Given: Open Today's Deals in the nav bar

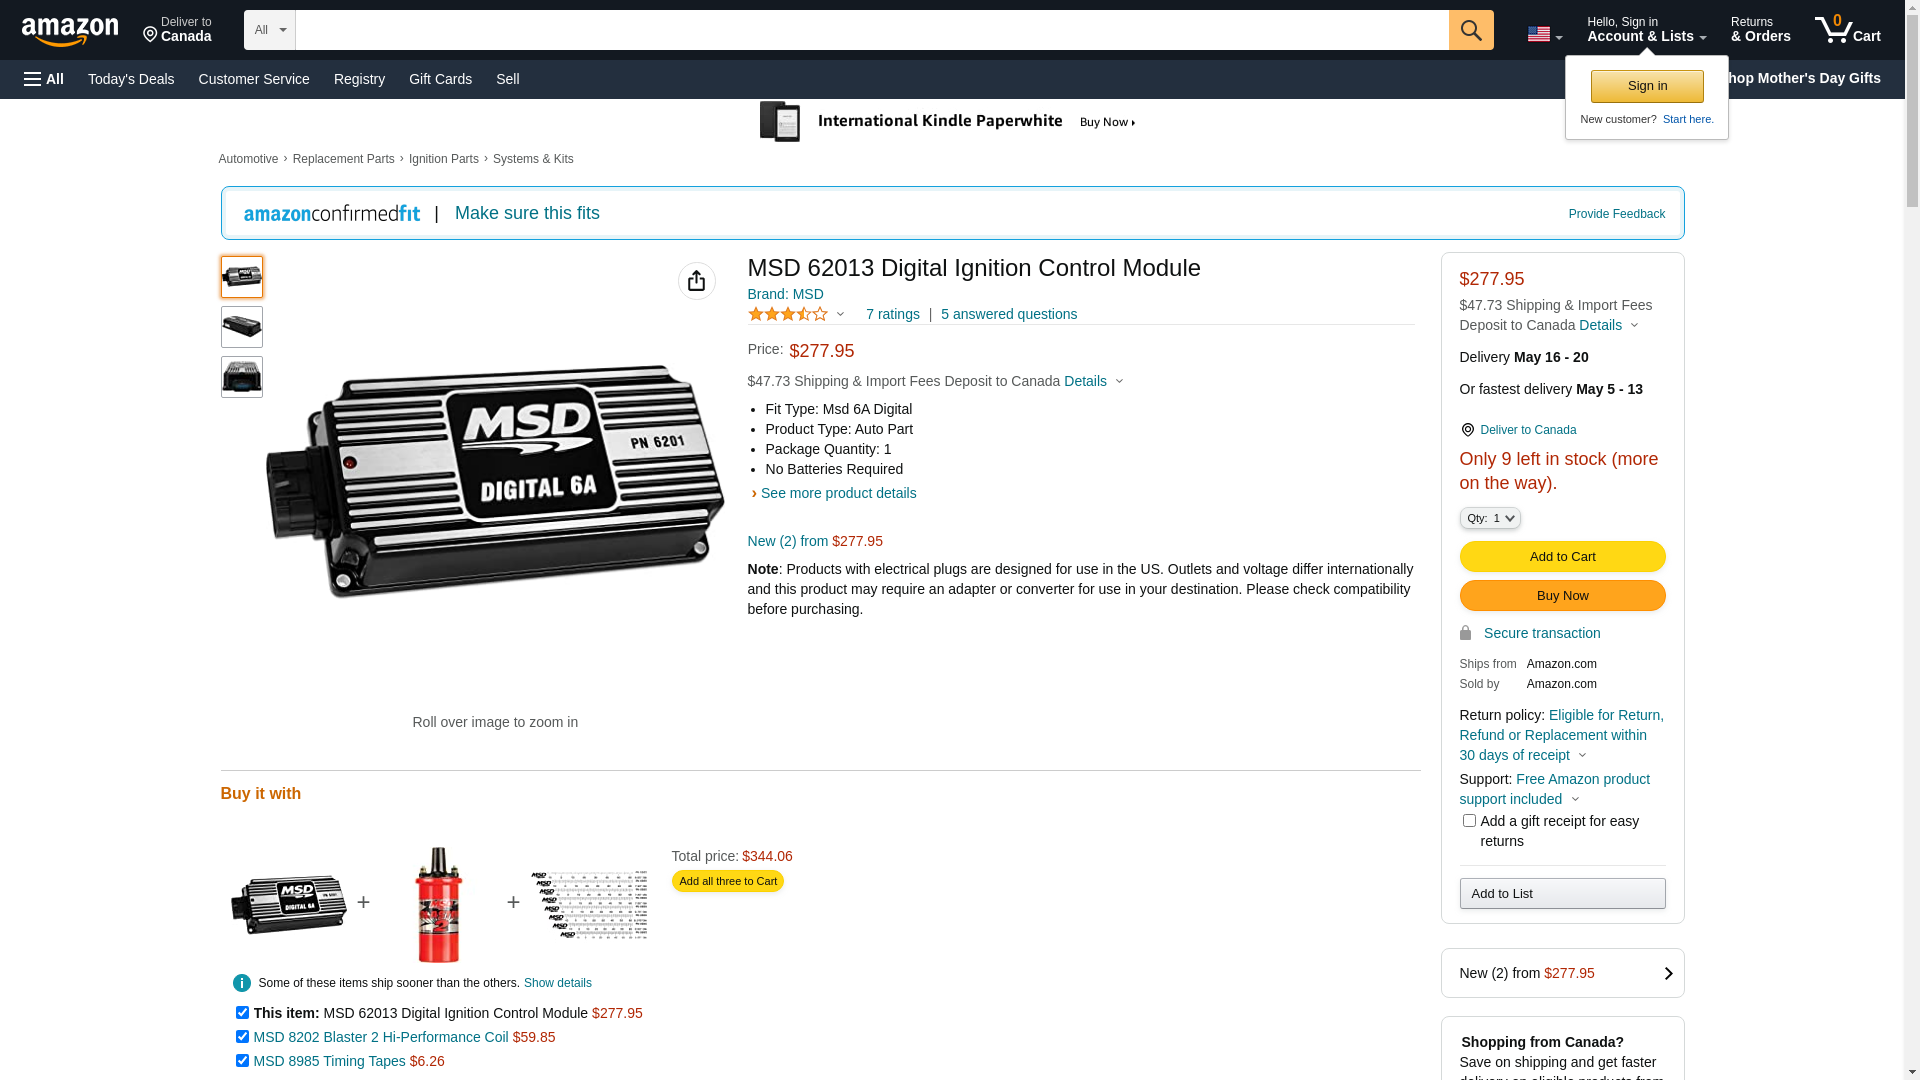Looking at the screenshot, I should click(x=131, y=79).
